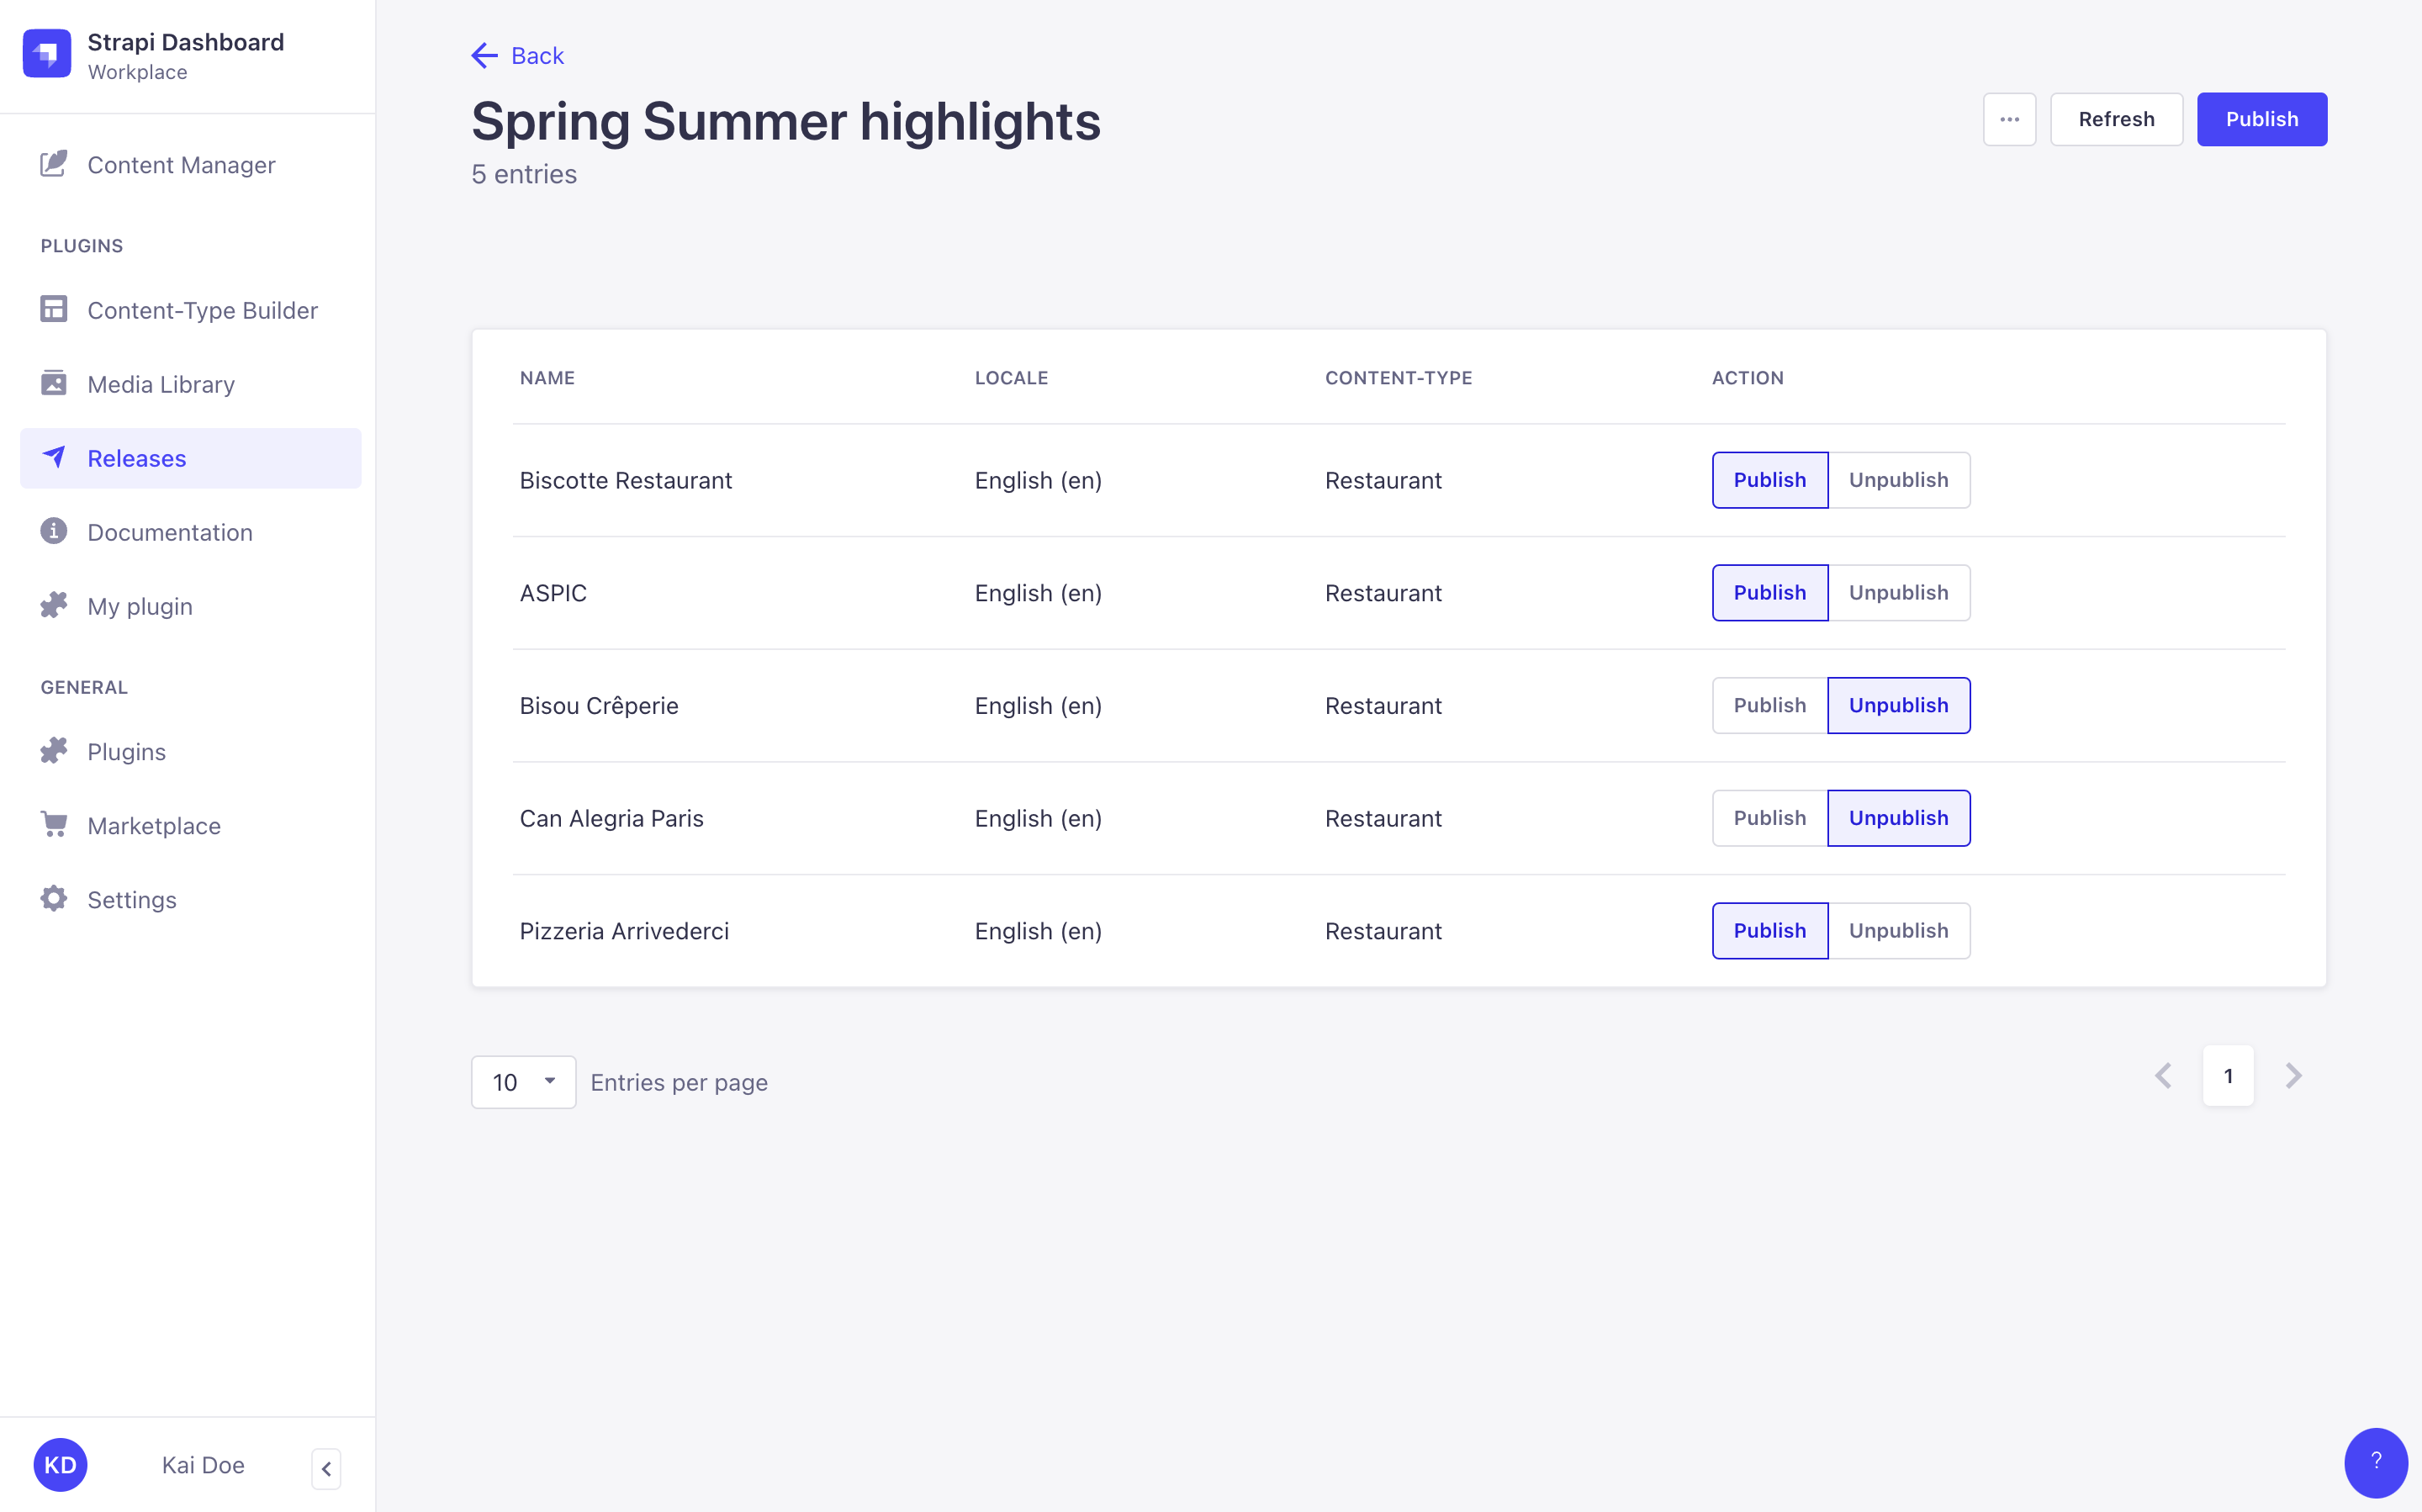
Task: Click the Strapi logo icon
Action: (x=47, y=54)
